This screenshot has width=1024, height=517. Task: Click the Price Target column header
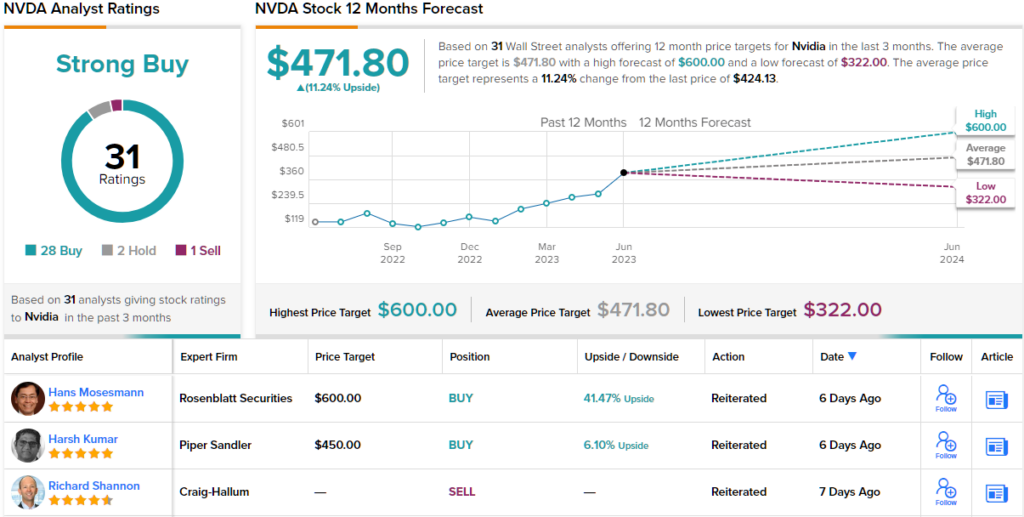pyautogui.click(x=347, y=357)
